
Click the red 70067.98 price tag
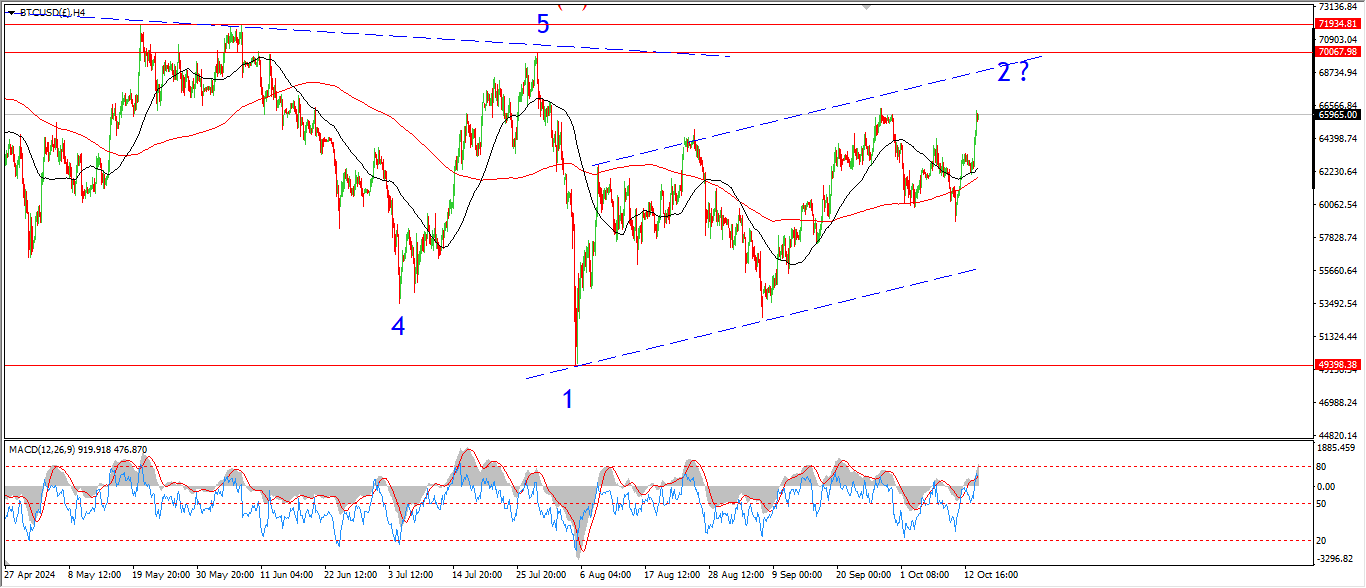(x=1338, y=52)
